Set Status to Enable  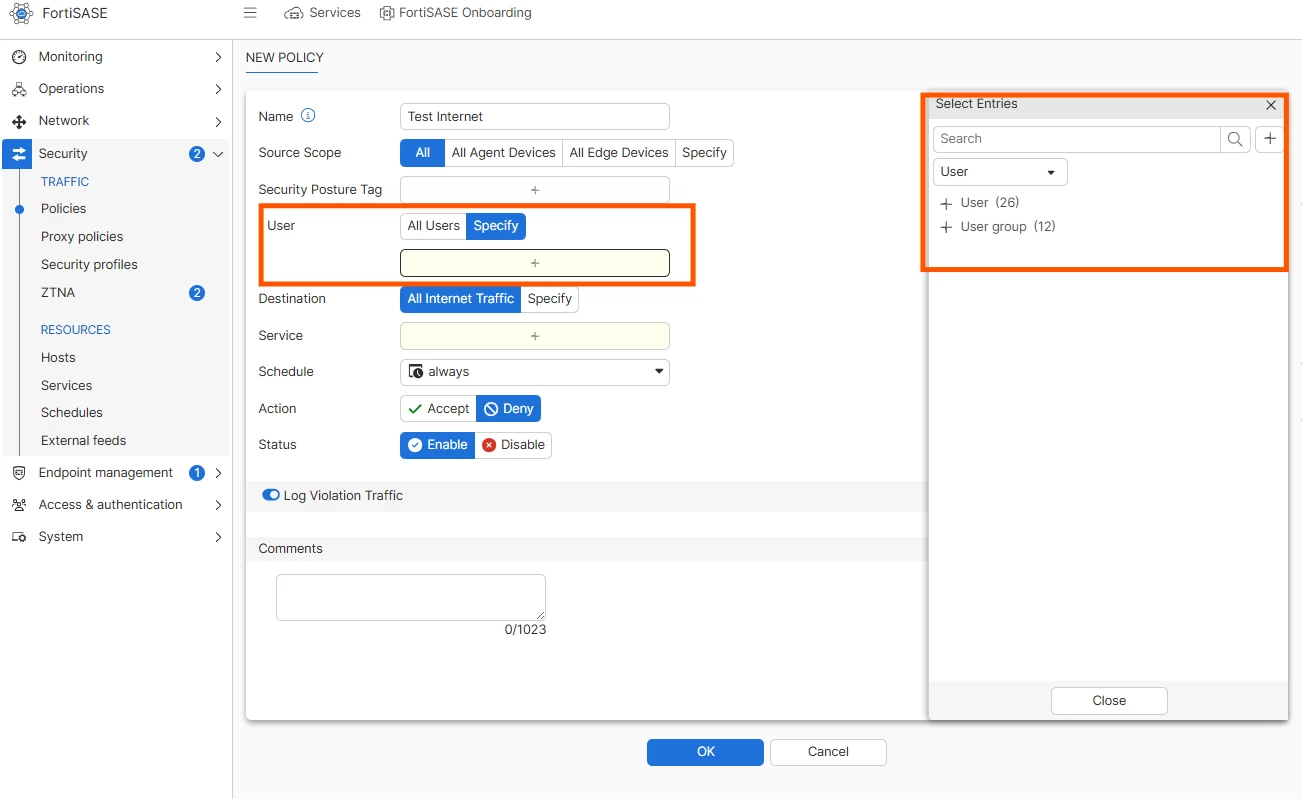437,445
